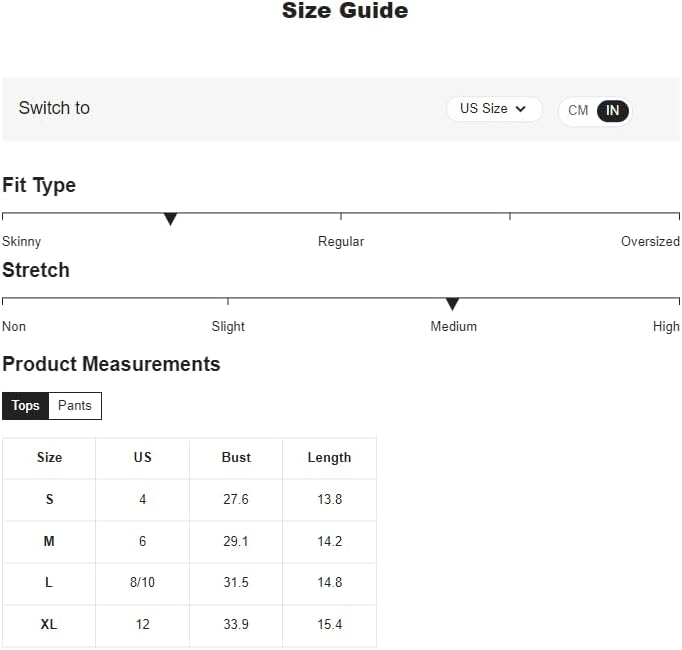Click the Regular label under Fit Type
Viewport: 682px width, 650px height.
[x=341, y=241]
